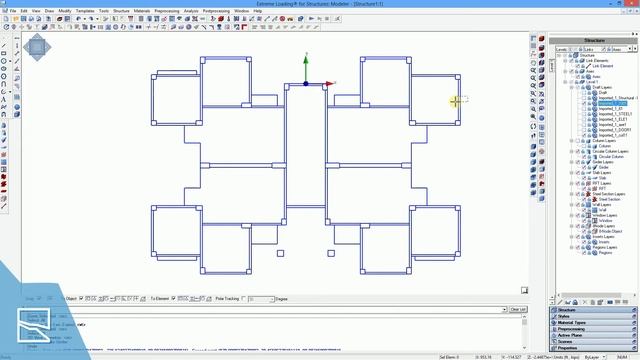
Task: Toggle the To Element snap checkbox
Action: click(x=173, y=299)
